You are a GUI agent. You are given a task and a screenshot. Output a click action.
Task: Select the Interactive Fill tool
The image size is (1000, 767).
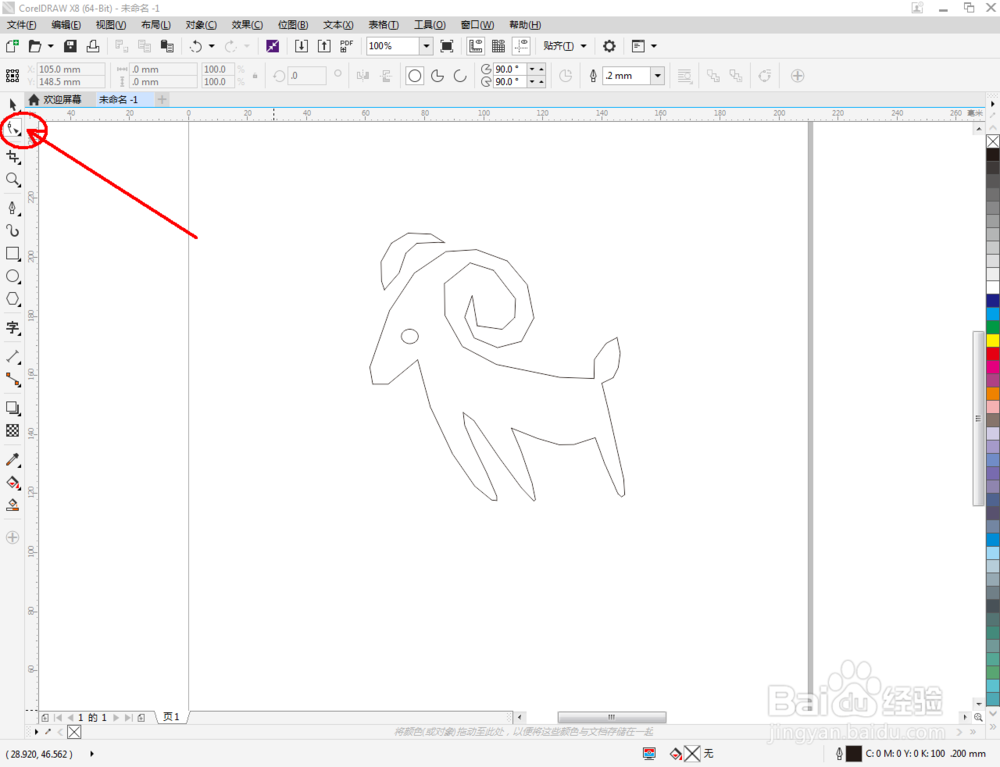point(13,483)
